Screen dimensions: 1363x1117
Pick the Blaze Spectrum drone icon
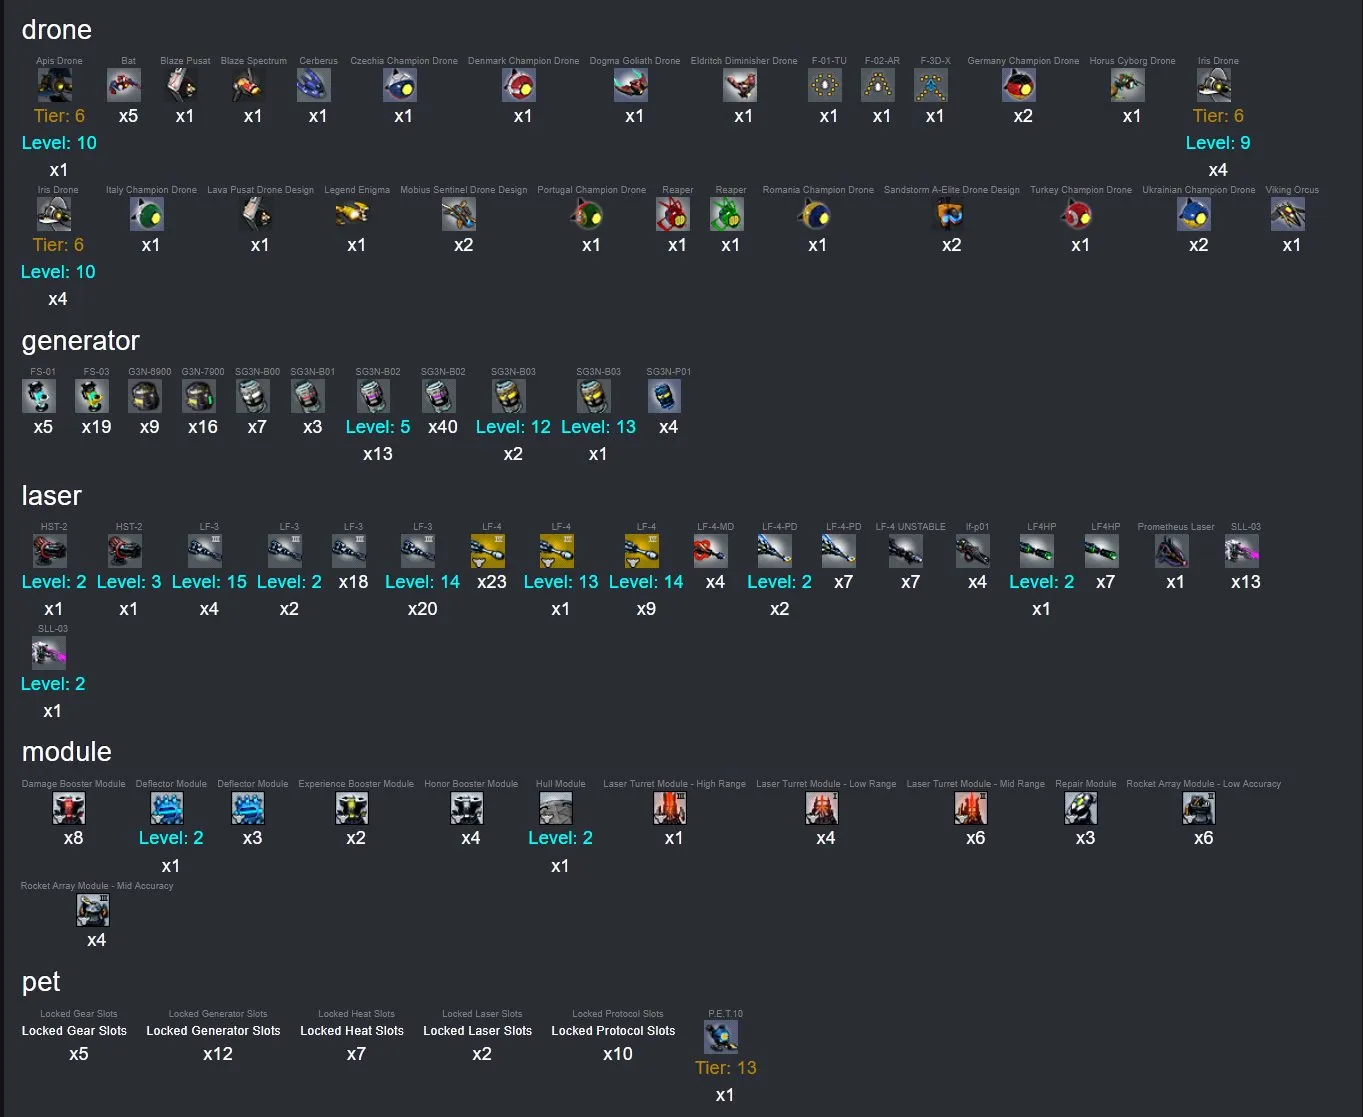point(248,86)
